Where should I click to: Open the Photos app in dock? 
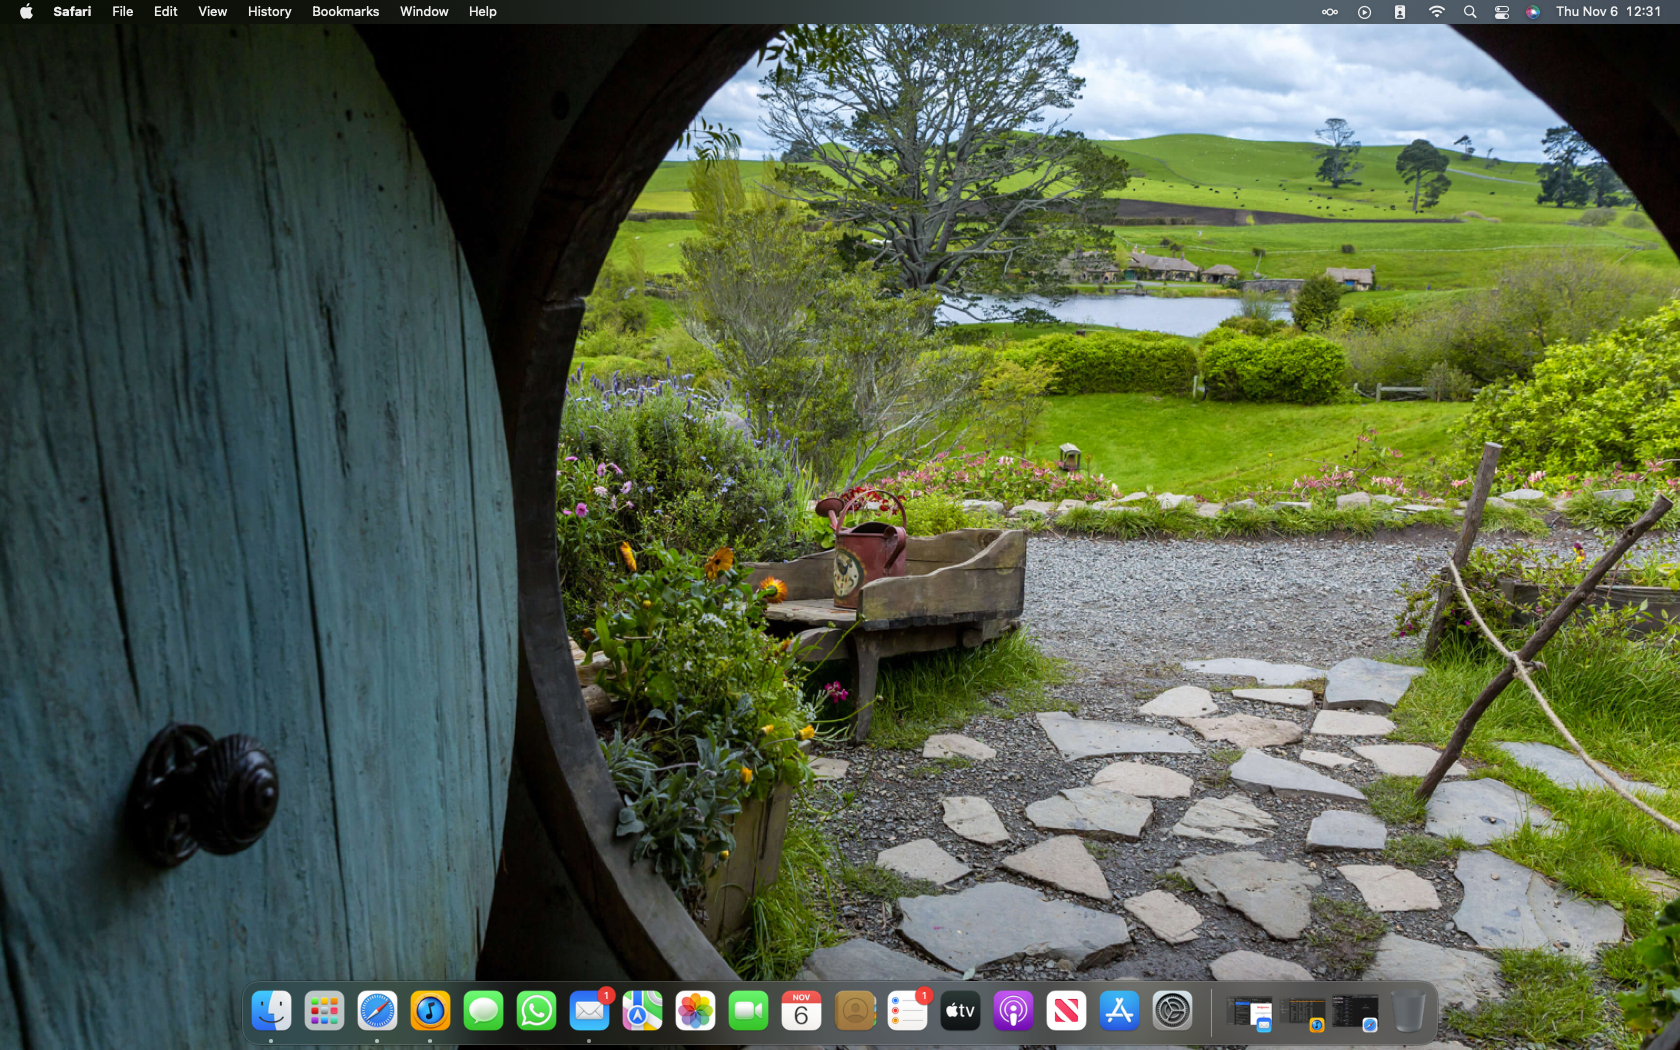pyautogui.click(x=695, y=1011)
